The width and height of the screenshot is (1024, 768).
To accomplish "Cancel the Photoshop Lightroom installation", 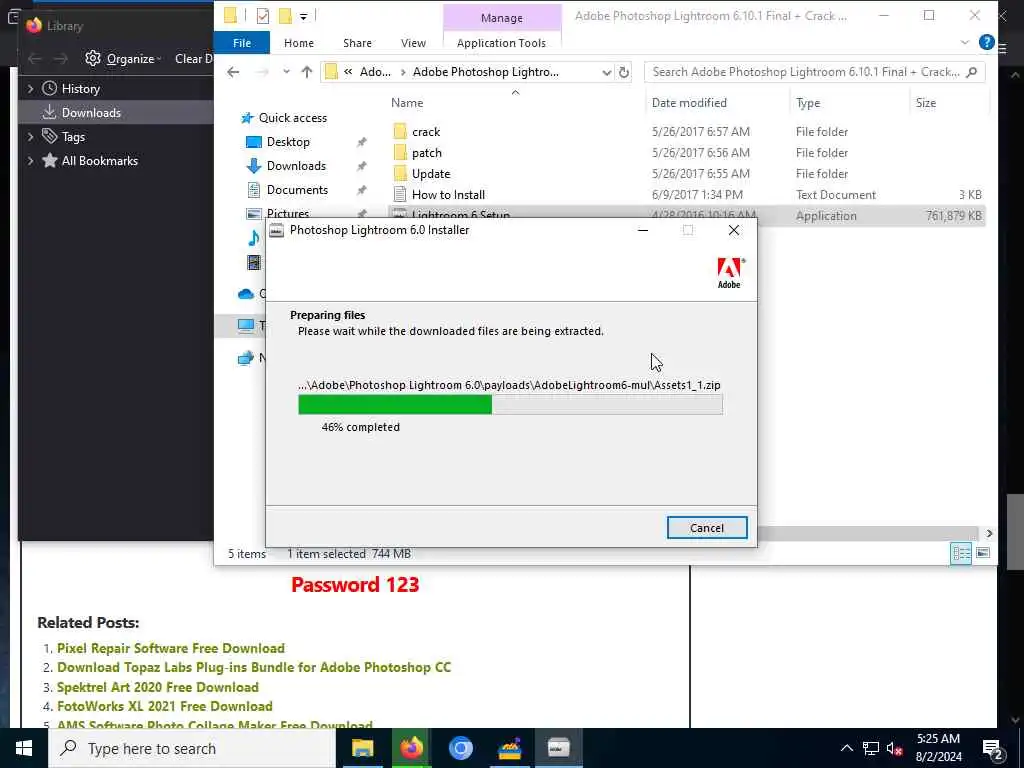I will click(707, 528).
